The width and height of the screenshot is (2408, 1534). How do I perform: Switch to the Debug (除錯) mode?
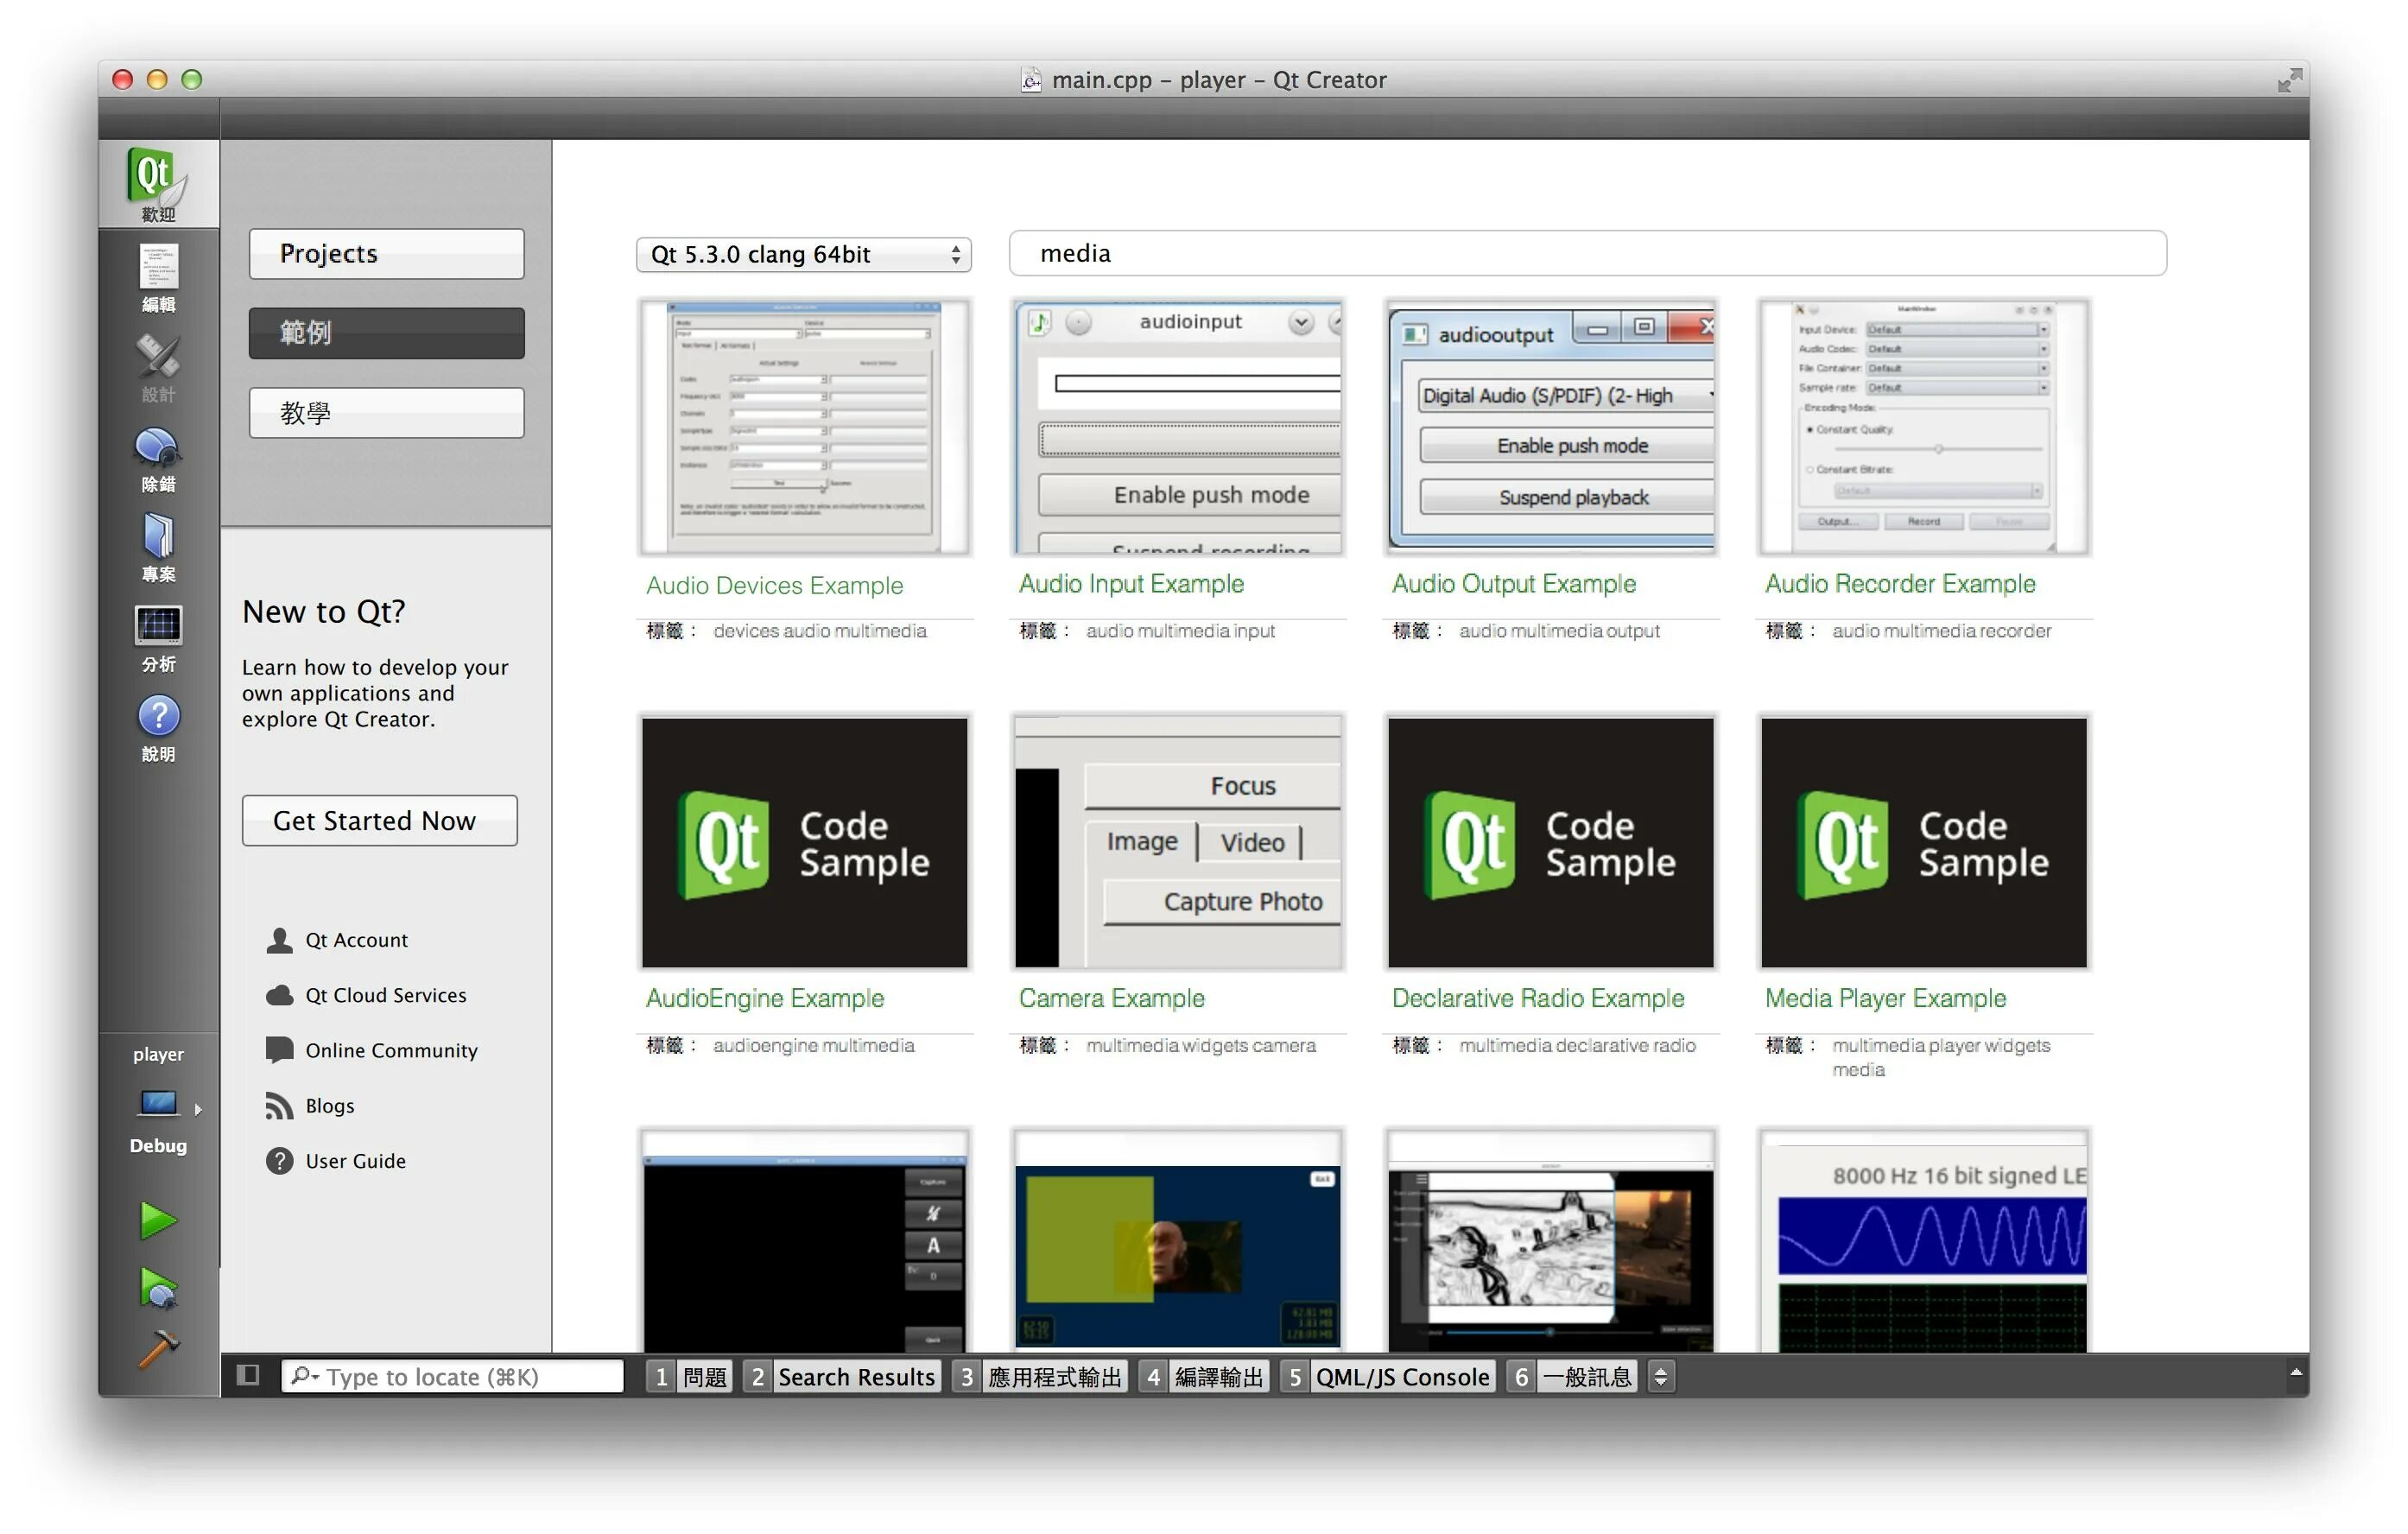[158, 458]
